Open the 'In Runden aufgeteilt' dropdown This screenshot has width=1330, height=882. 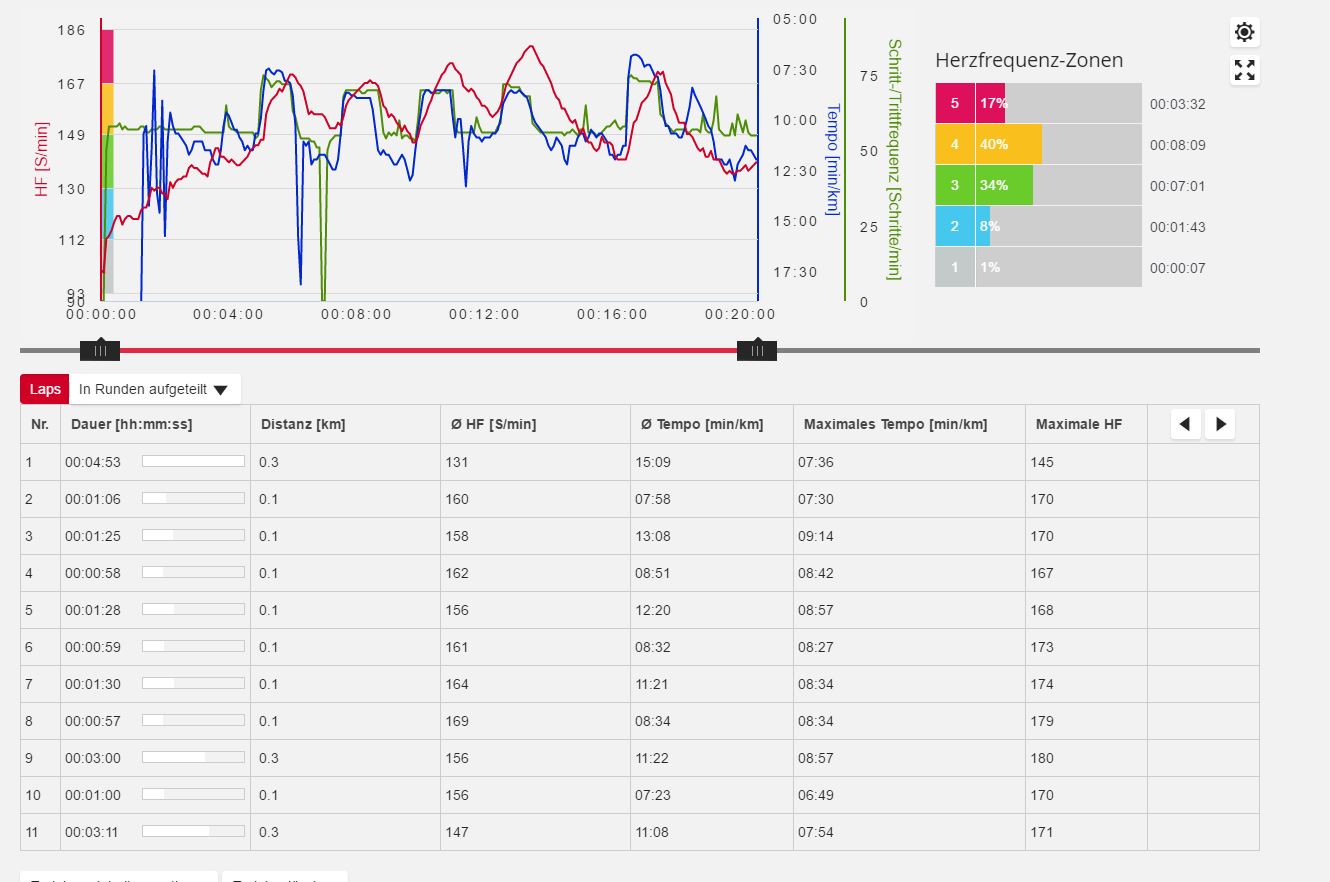(155, 389)
